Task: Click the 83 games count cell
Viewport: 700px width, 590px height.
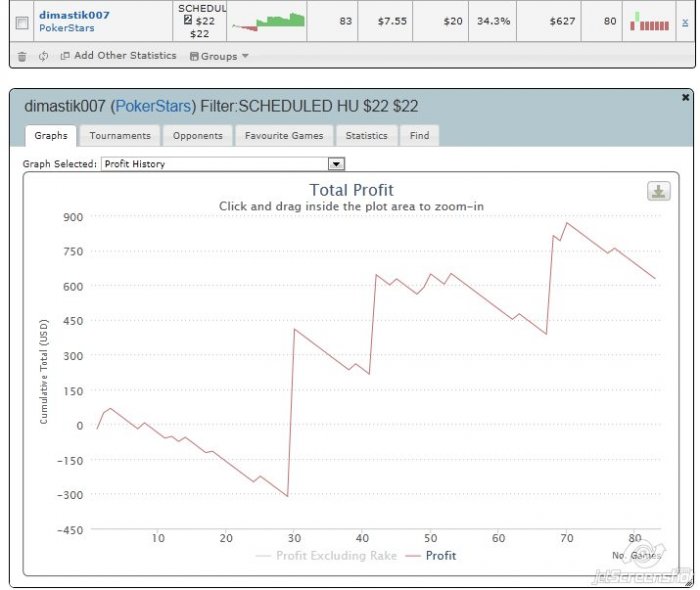Action: (x=333, y=21)
